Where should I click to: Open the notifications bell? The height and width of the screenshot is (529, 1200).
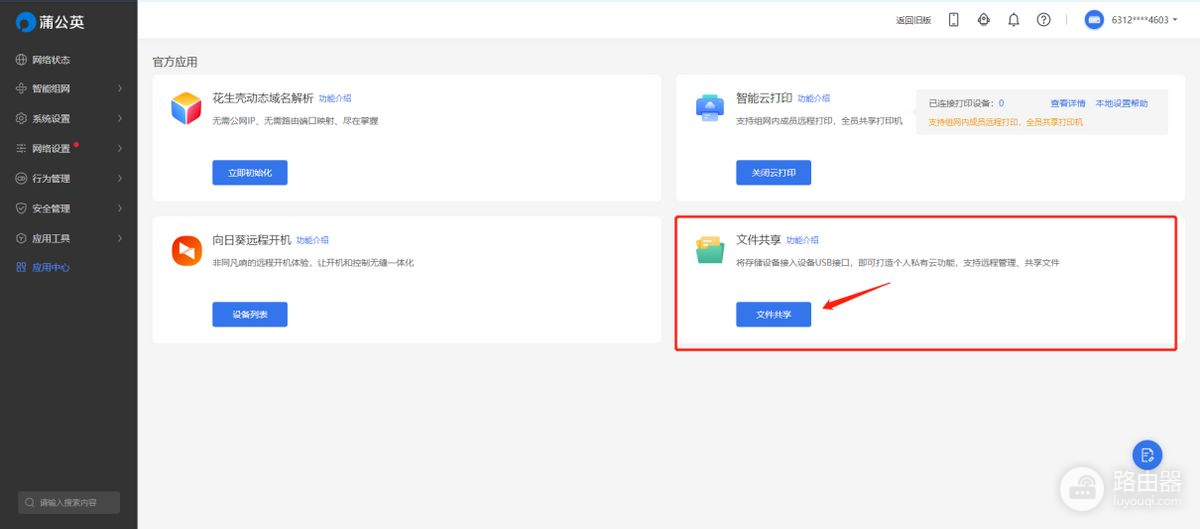click(x=1013, y=20)
